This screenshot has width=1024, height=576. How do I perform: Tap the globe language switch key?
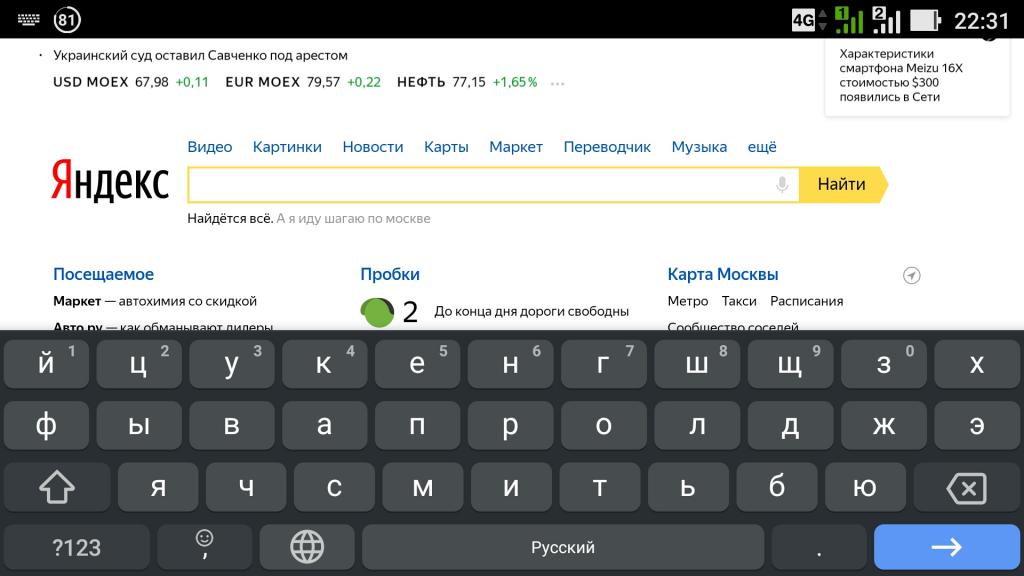click(307, 547)
